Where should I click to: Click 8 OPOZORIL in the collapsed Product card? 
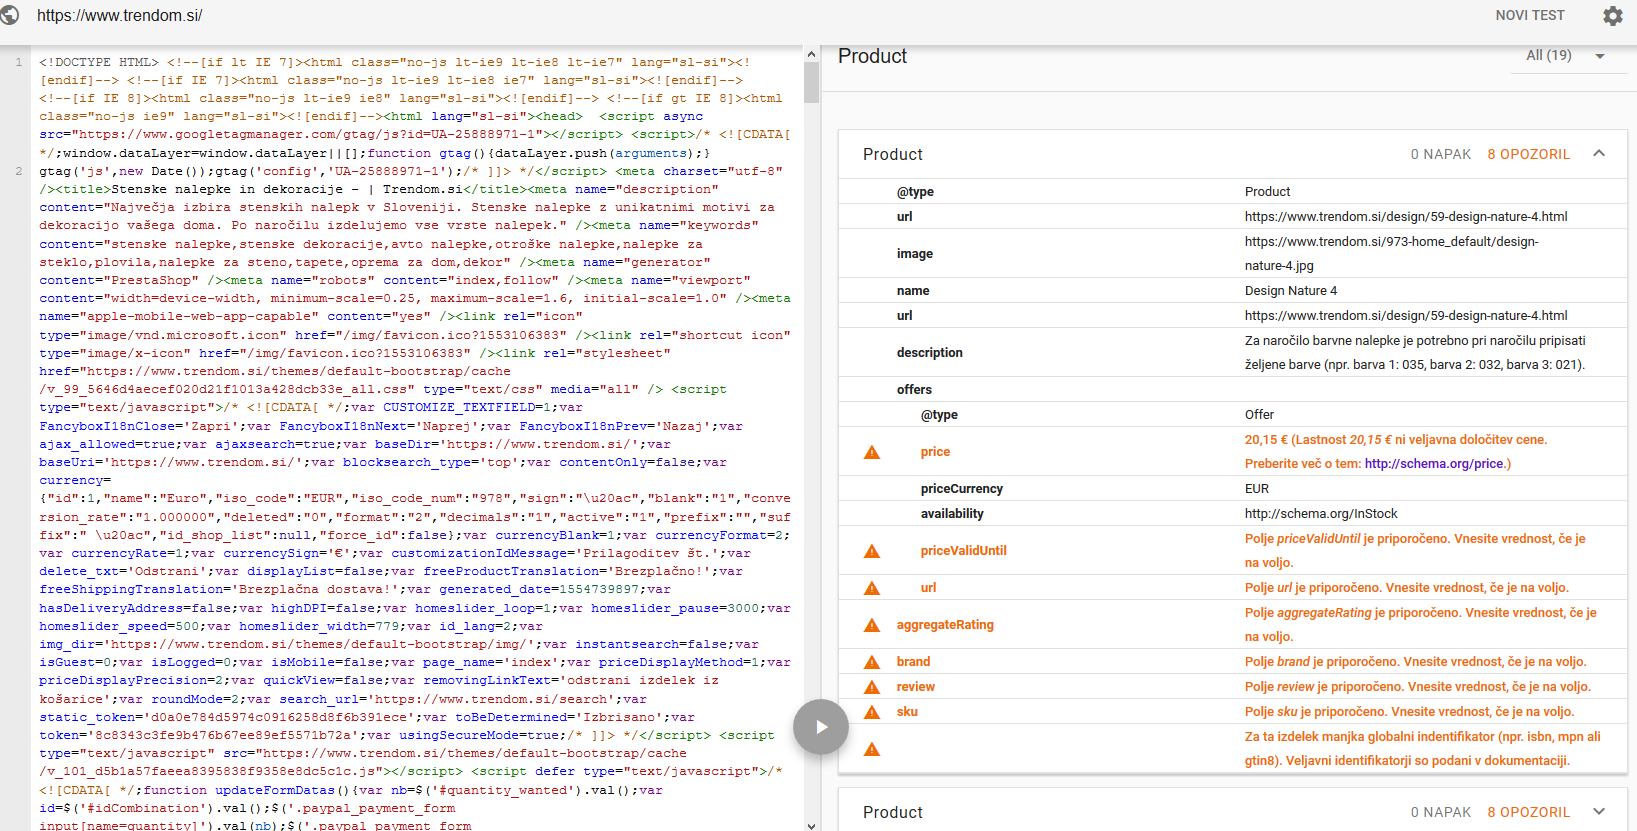tap(1529, 812)
